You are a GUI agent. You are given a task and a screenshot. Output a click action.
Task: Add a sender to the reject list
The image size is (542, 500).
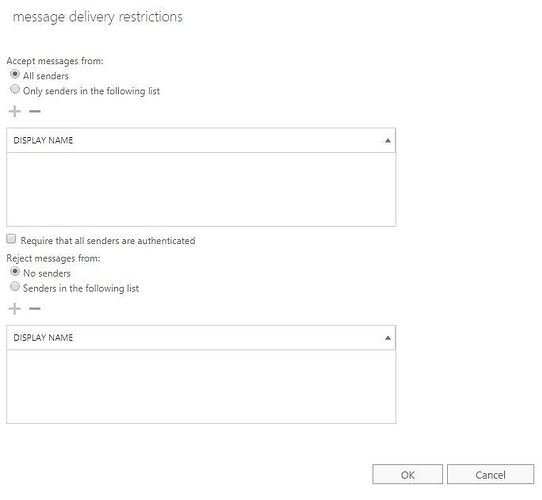(x=15, y=308)
